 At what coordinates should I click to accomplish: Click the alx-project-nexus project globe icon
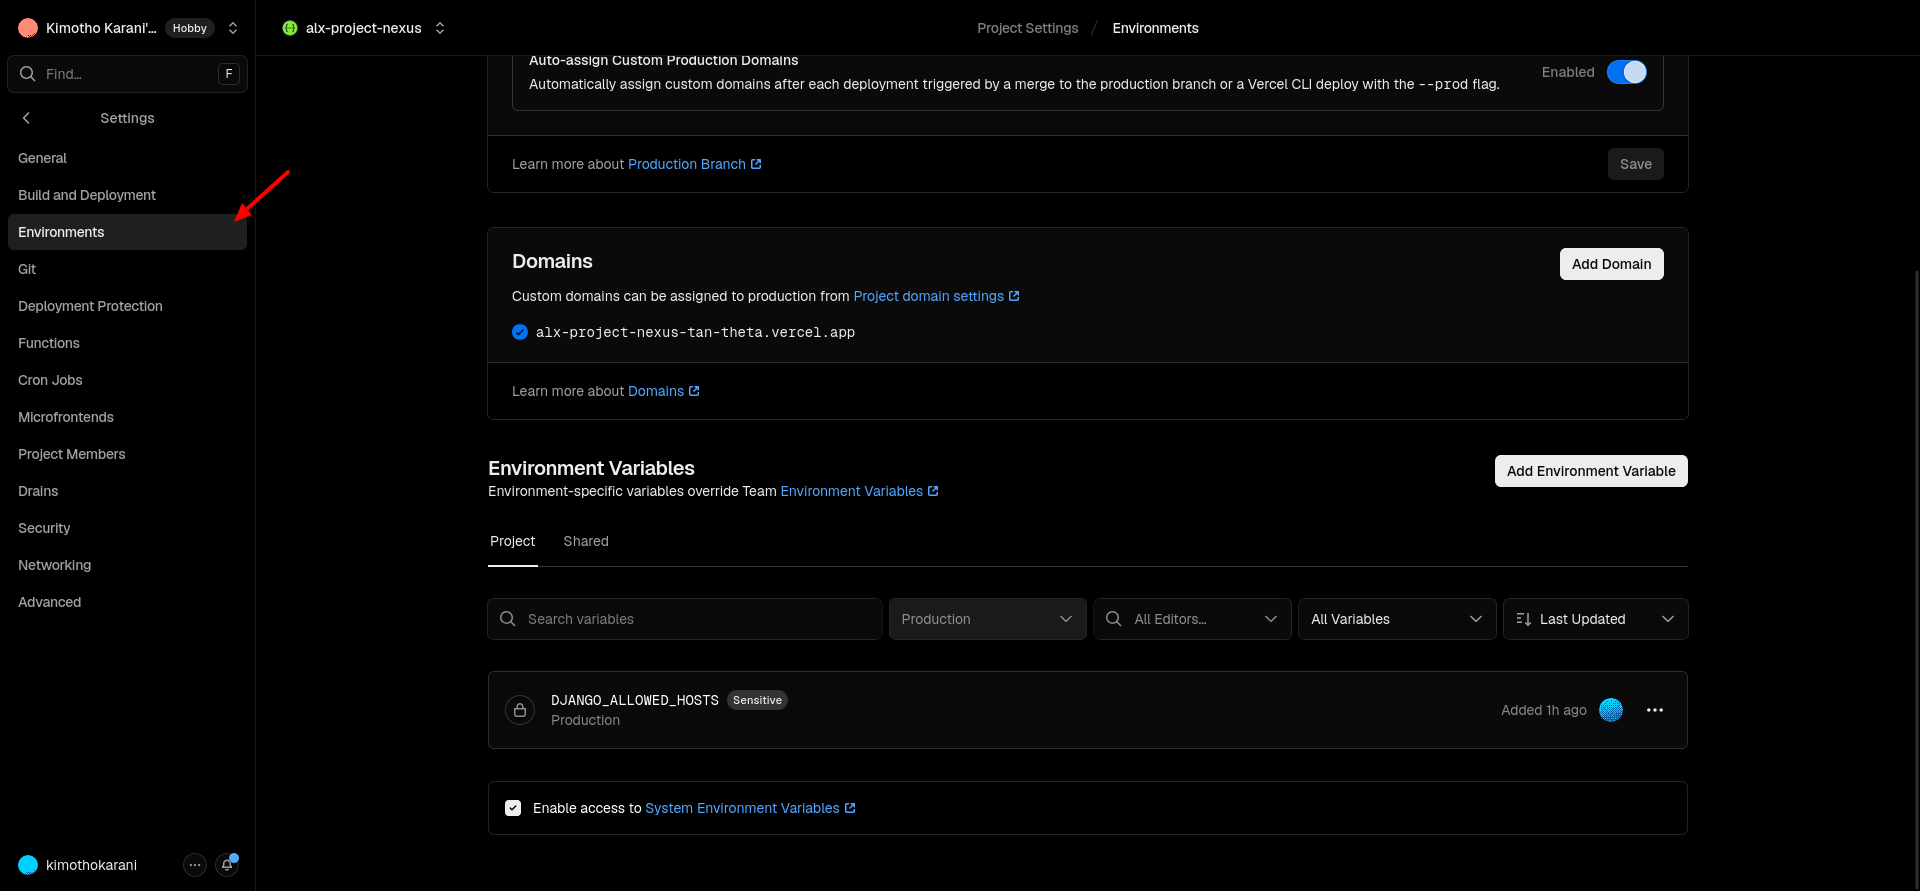[290, 28]
